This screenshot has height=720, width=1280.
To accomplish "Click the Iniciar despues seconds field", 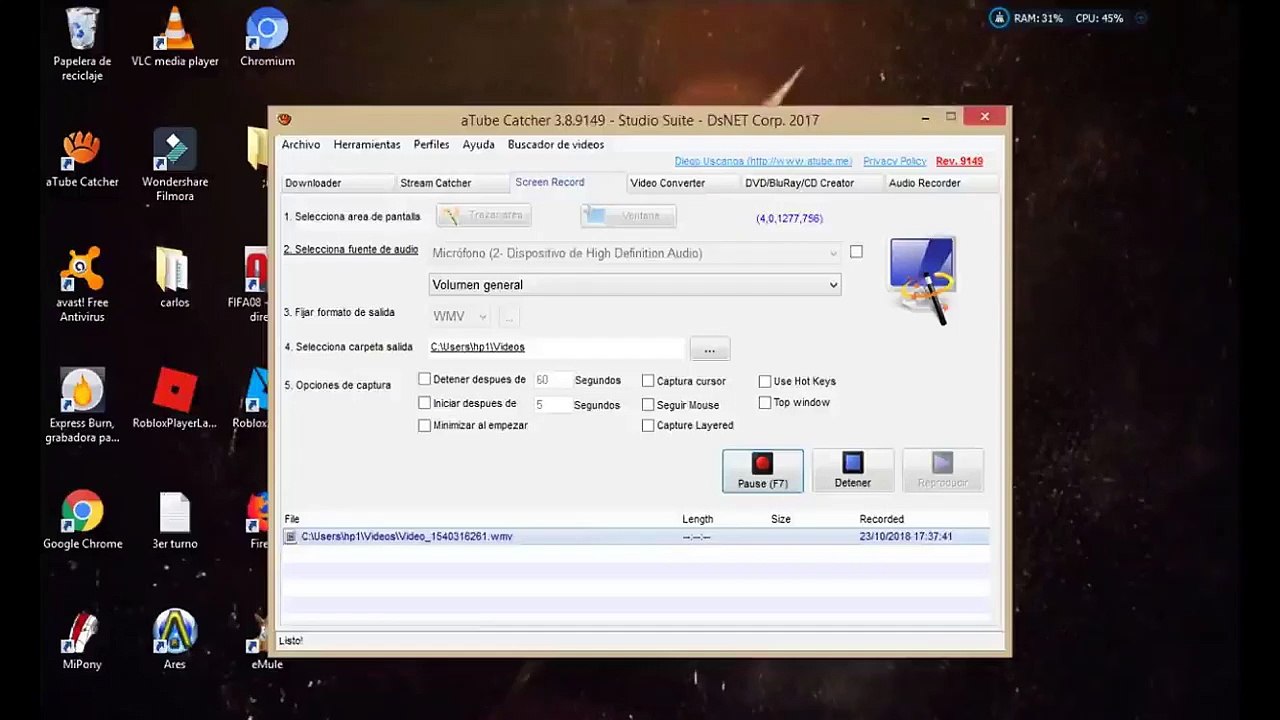I will coord(551,405).
